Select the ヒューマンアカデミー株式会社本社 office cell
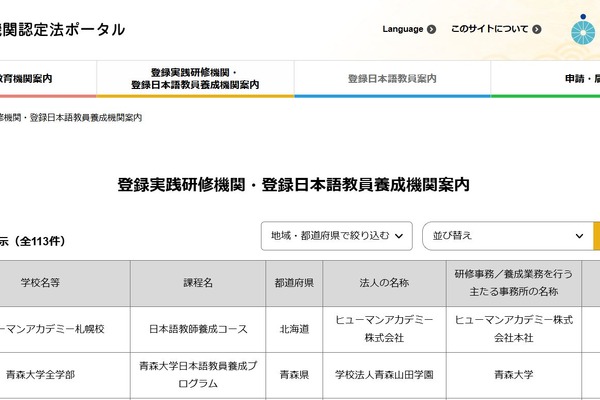The width and height of the screenshot is (600, 400). (x=514, y=329)
